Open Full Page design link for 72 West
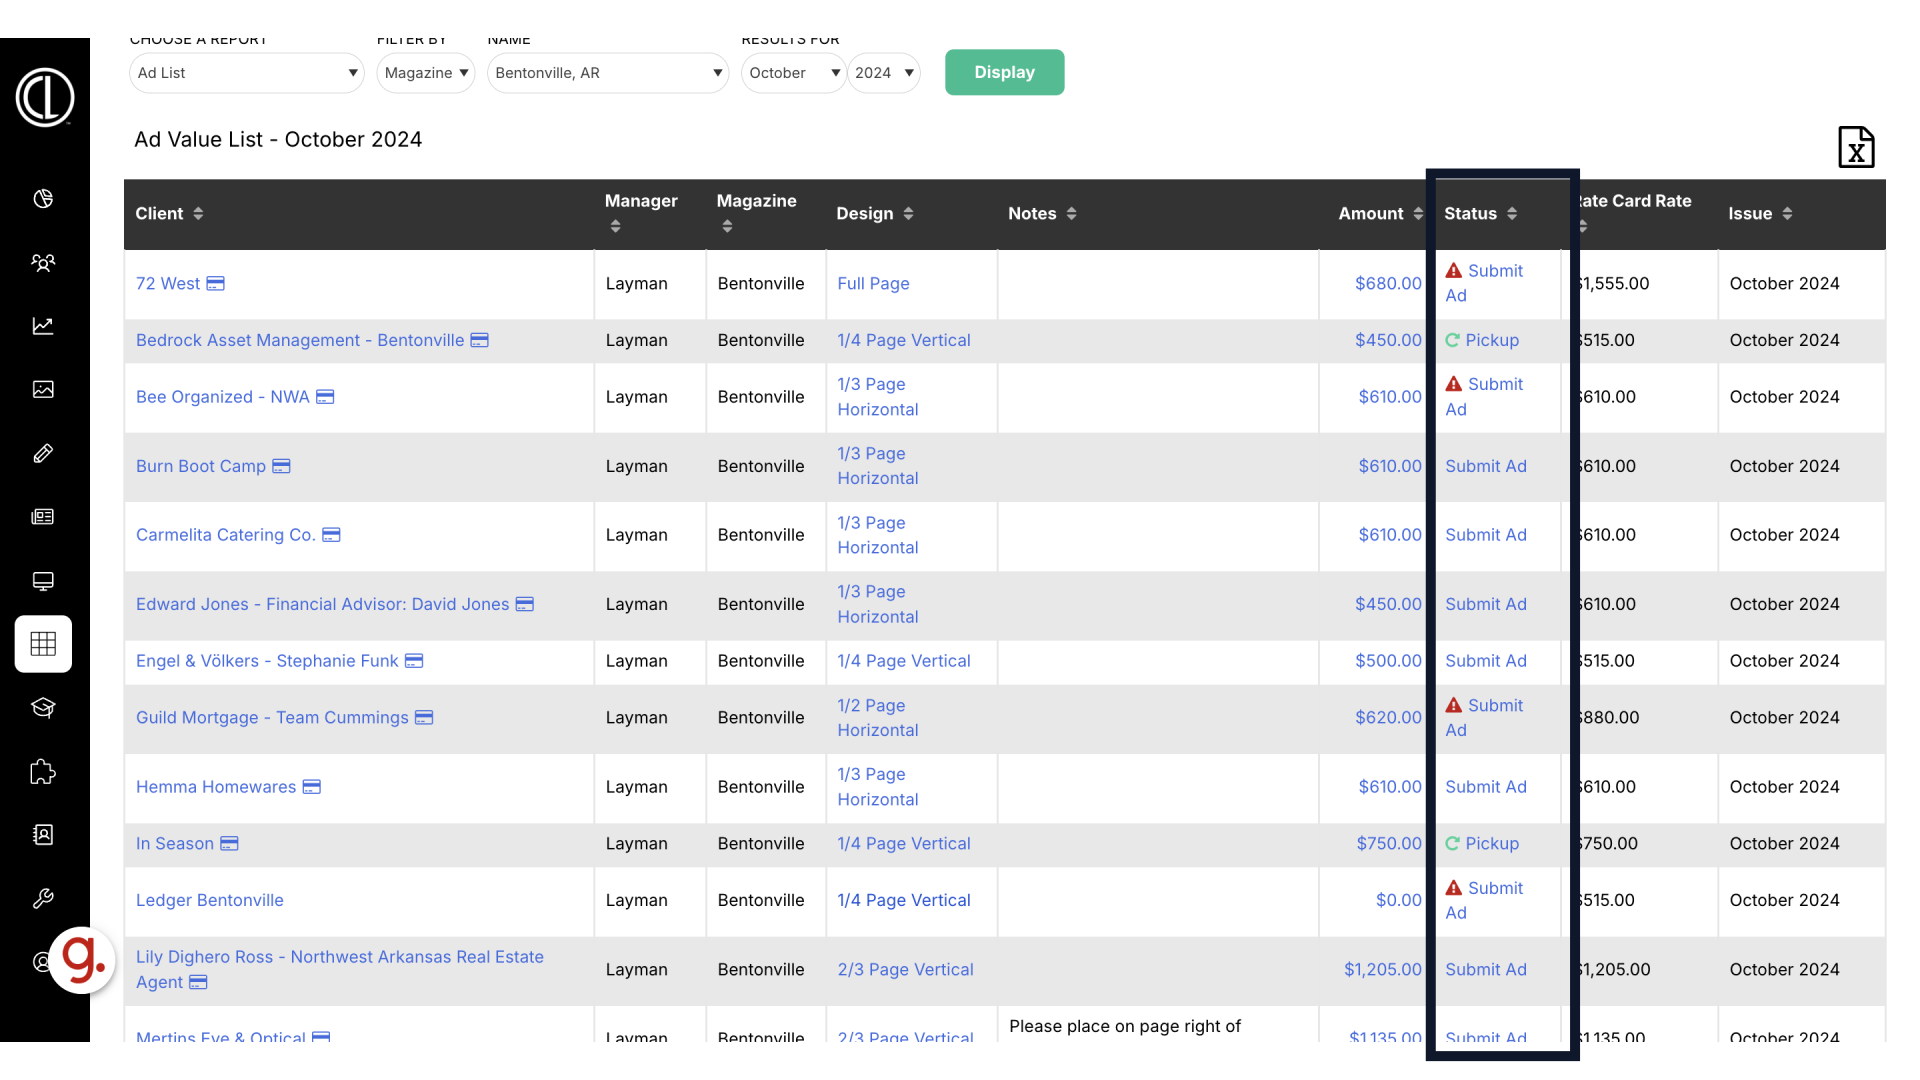1920x1080 pixels. pyautogui.click(x=873, y=284)
